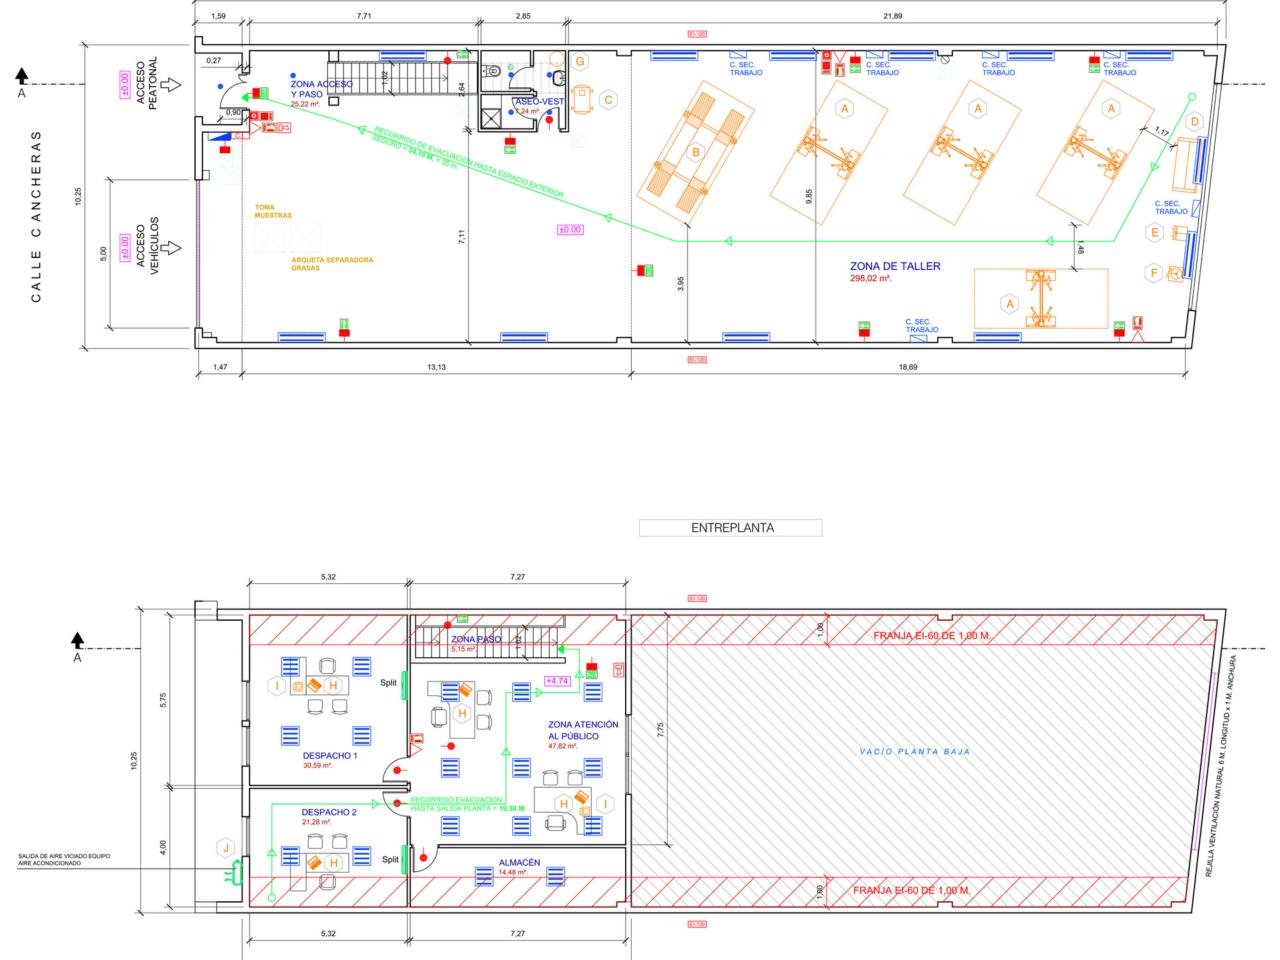Select the hexagon marker labeled E

1155,233
